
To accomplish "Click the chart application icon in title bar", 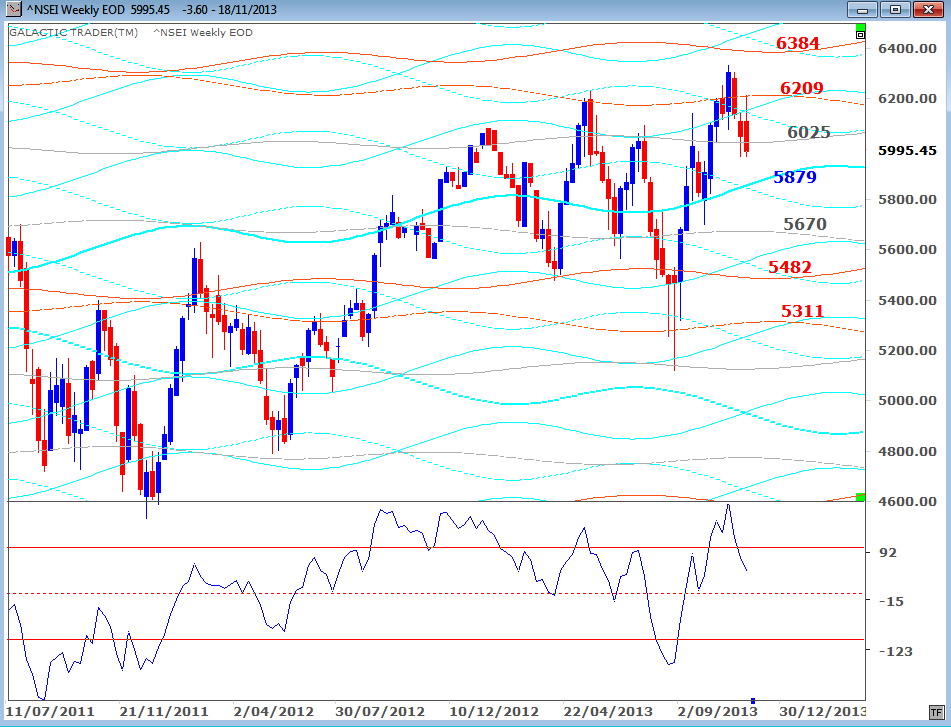I will point(13,10).
